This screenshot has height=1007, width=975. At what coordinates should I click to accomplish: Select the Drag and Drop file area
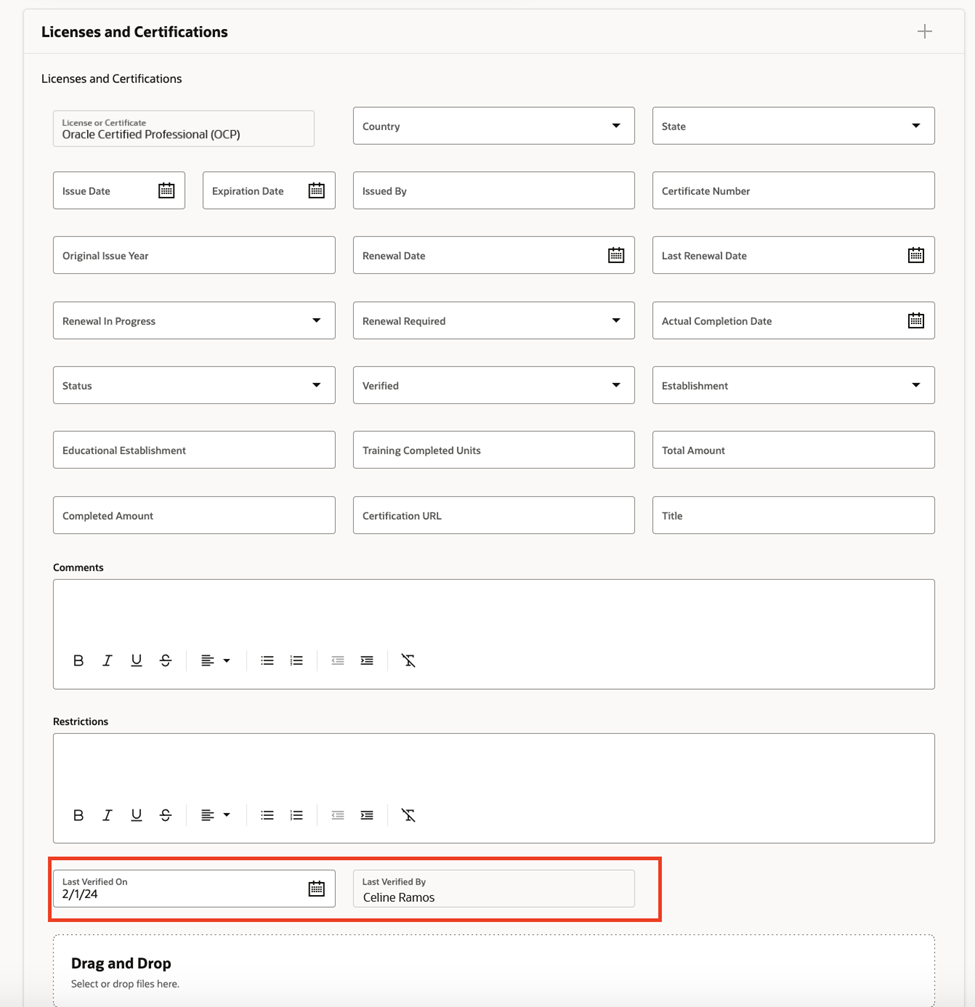tap(493, 971)
